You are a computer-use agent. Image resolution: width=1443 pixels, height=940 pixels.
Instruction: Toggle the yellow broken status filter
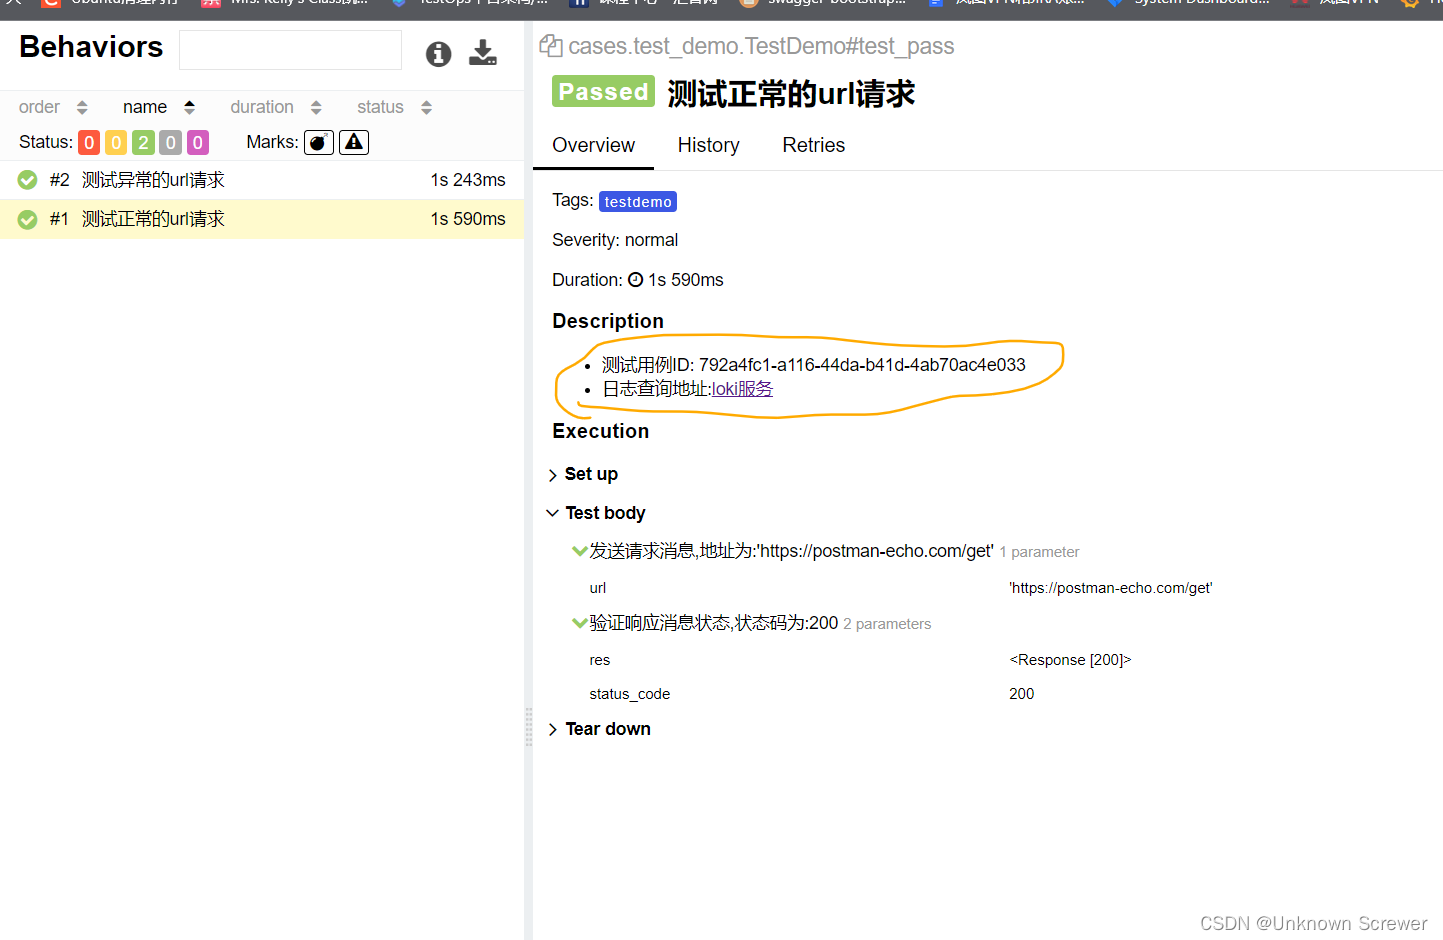(116, 143)
